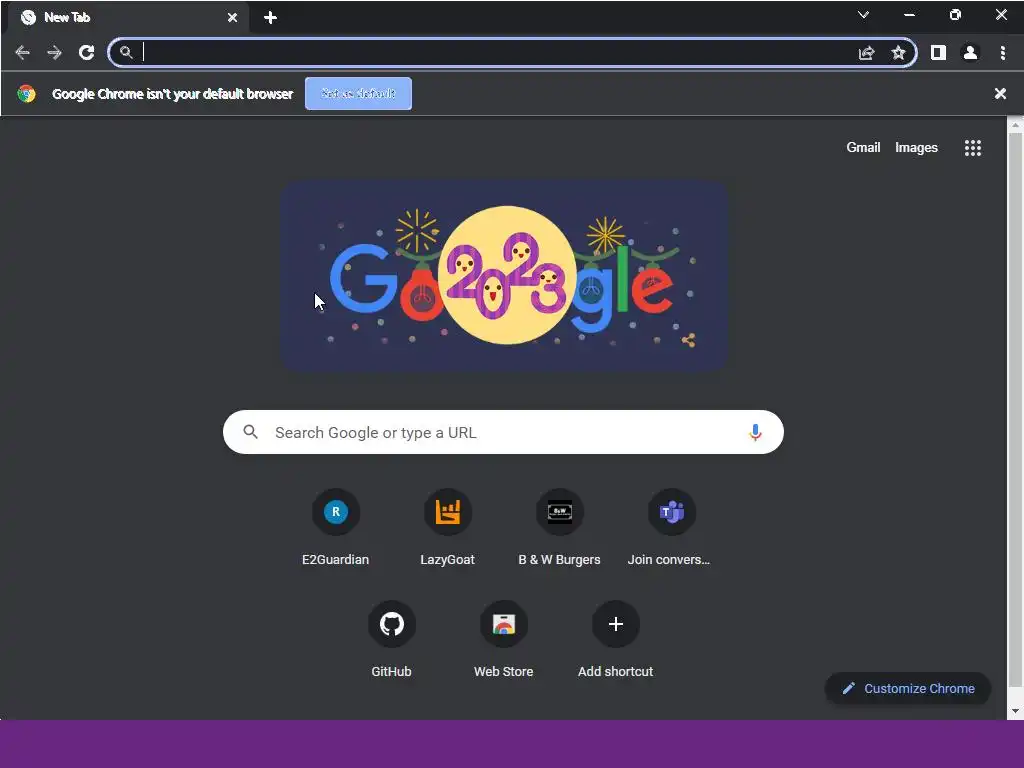Close the New Tab tab
The image size is (1024, 768).
point(232,18)
